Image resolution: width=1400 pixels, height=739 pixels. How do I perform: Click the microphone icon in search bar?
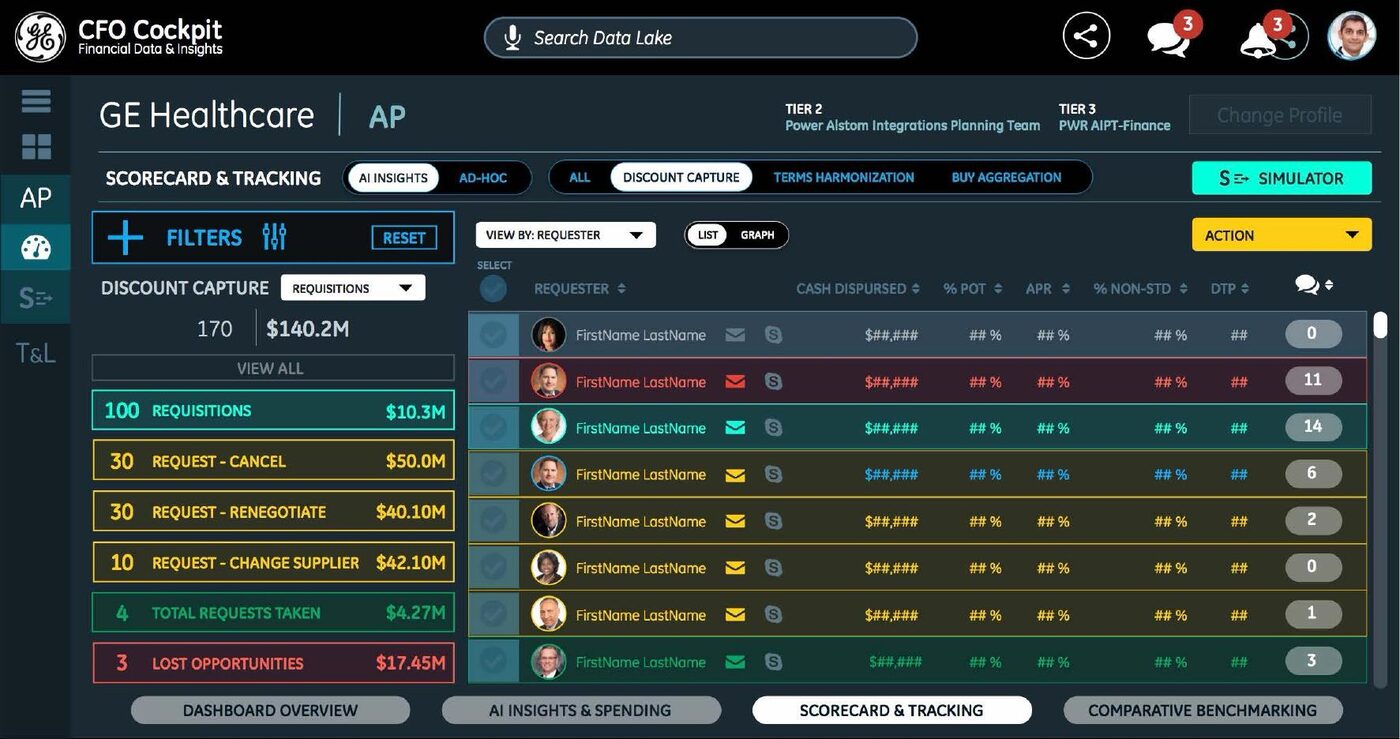512,38
